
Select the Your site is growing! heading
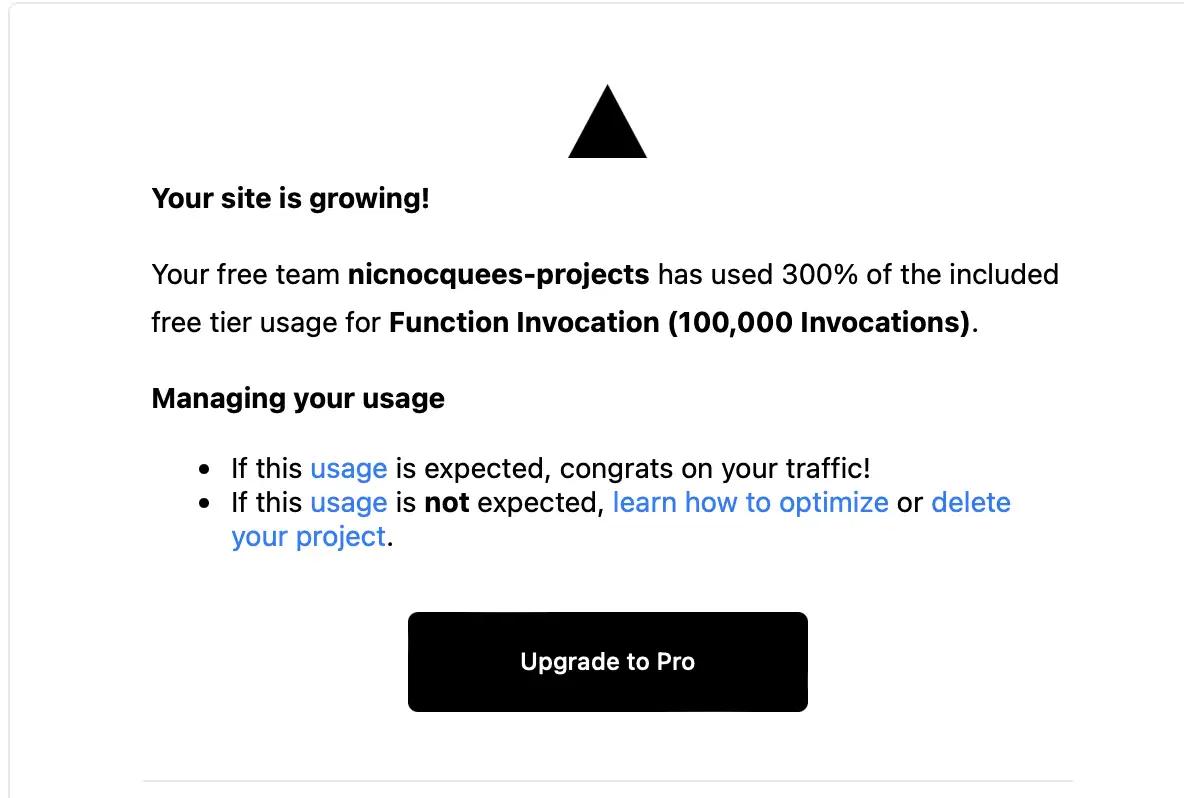tap(291, 199)
